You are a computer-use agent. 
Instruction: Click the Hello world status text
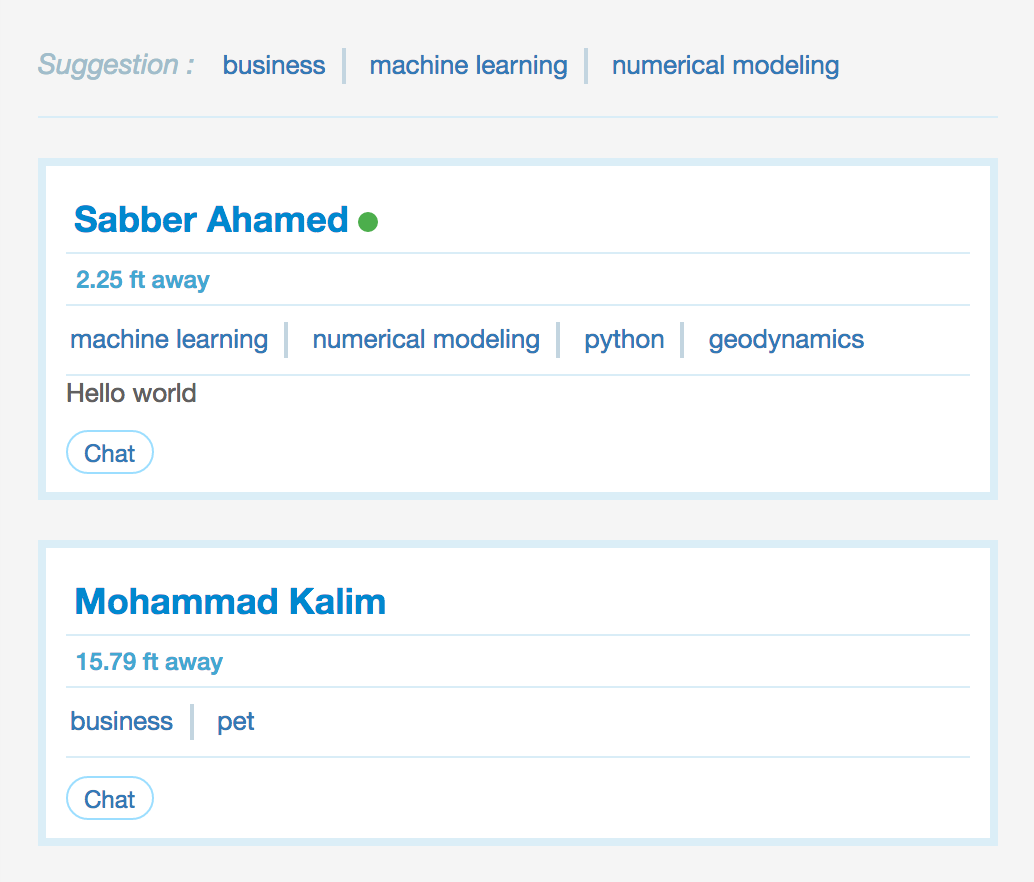click(131, 394)
